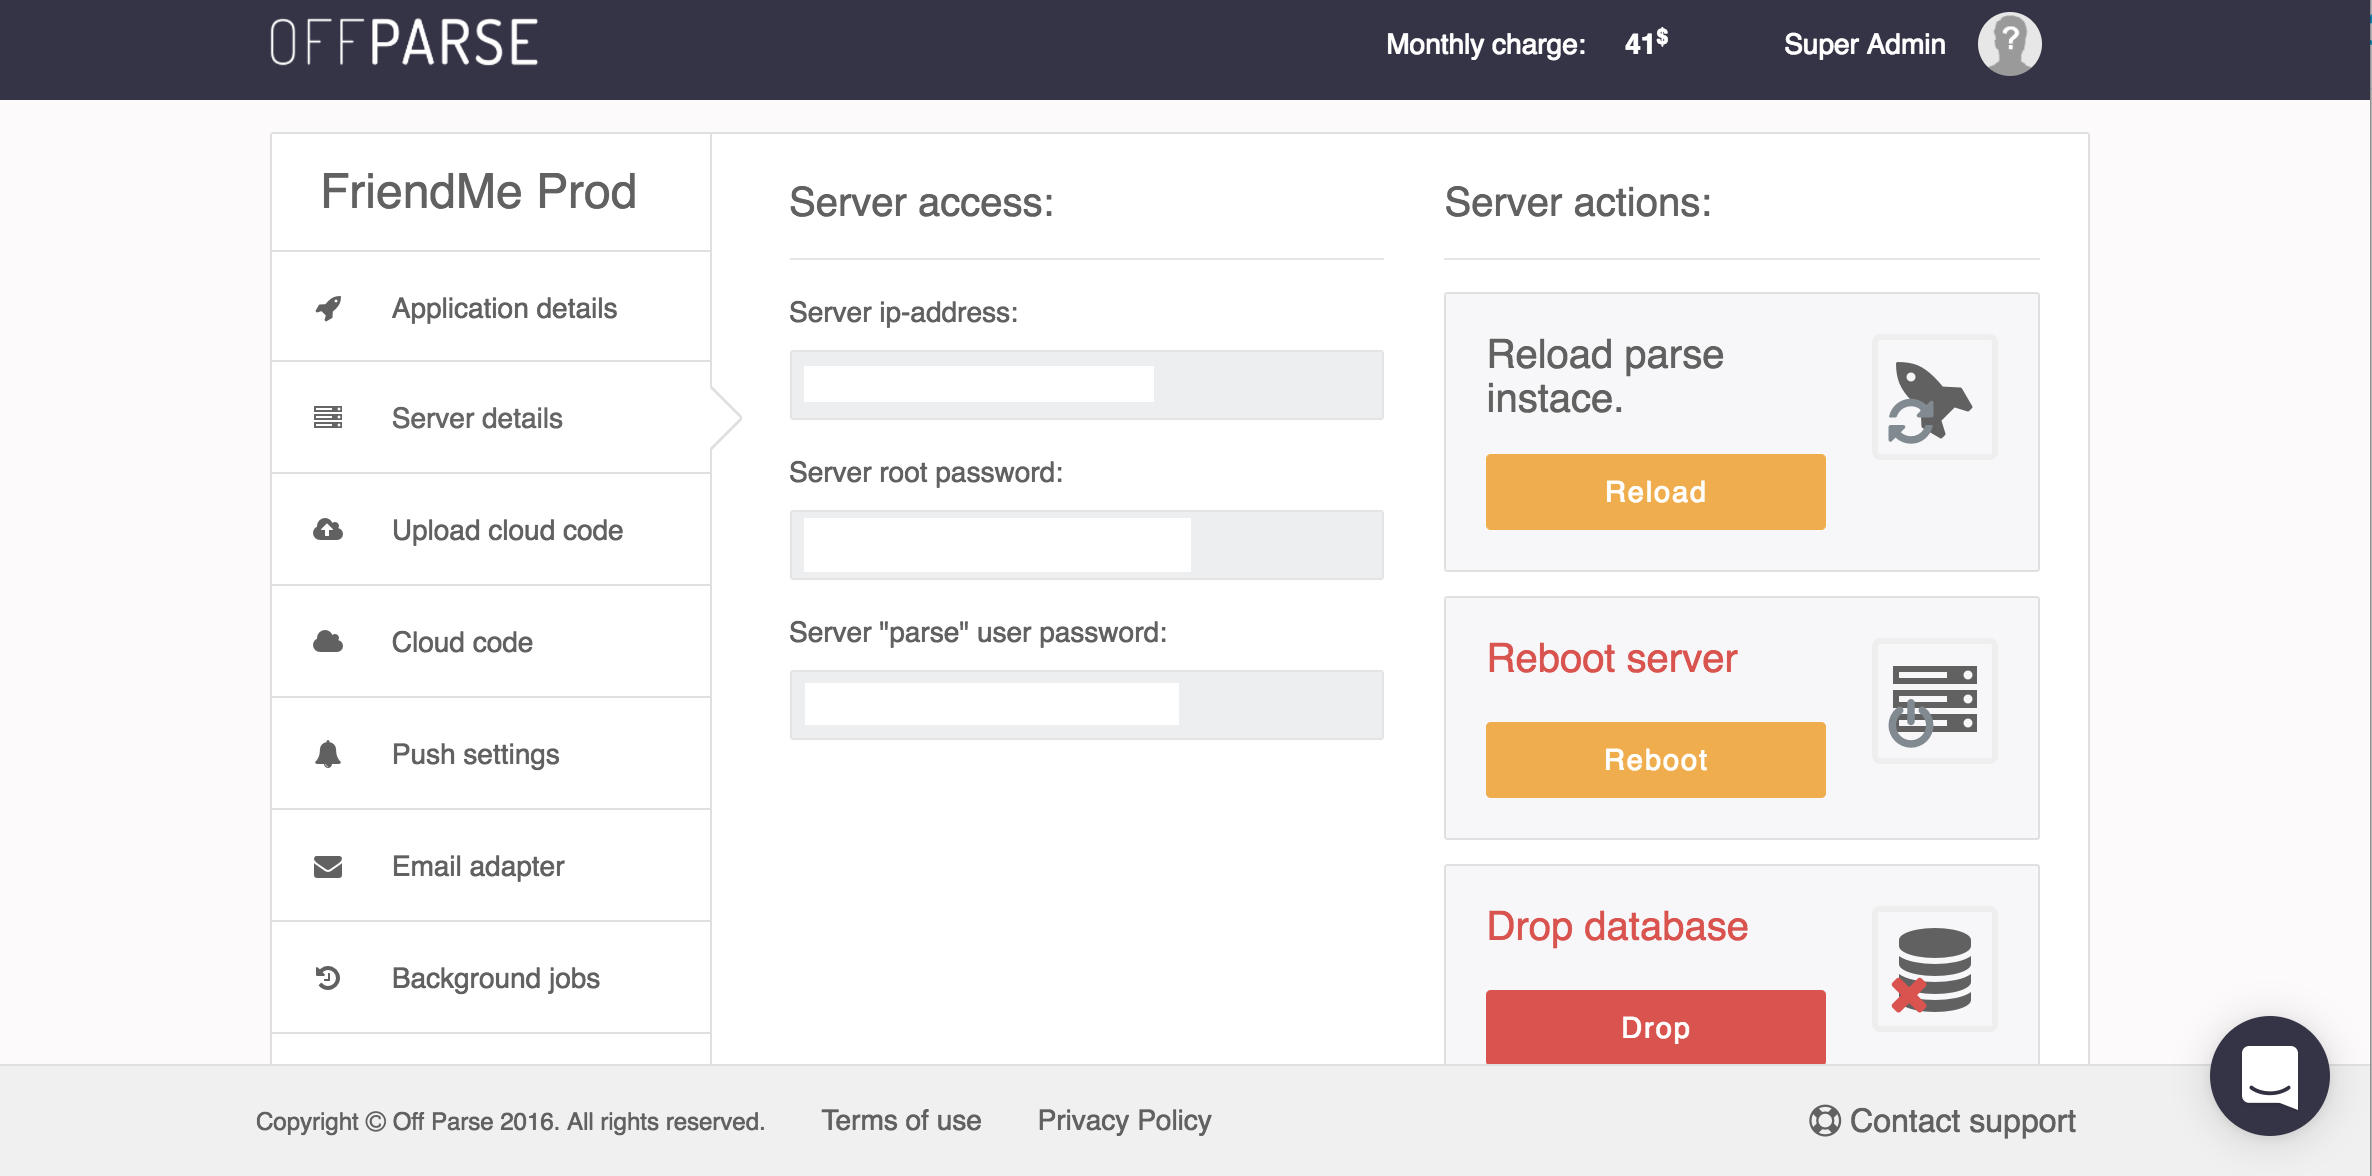Click the rocket icon beside Application details
This screenshot has width=2372, height=1176.
(328, 308)
